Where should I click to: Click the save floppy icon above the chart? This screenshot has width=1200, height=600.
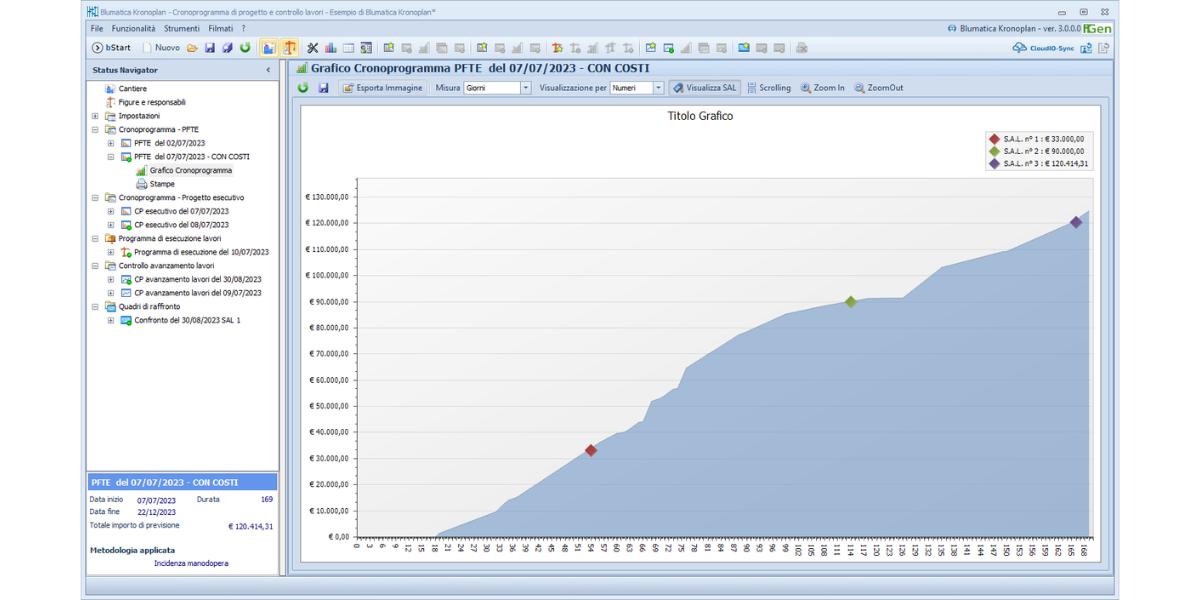(323, 88)
